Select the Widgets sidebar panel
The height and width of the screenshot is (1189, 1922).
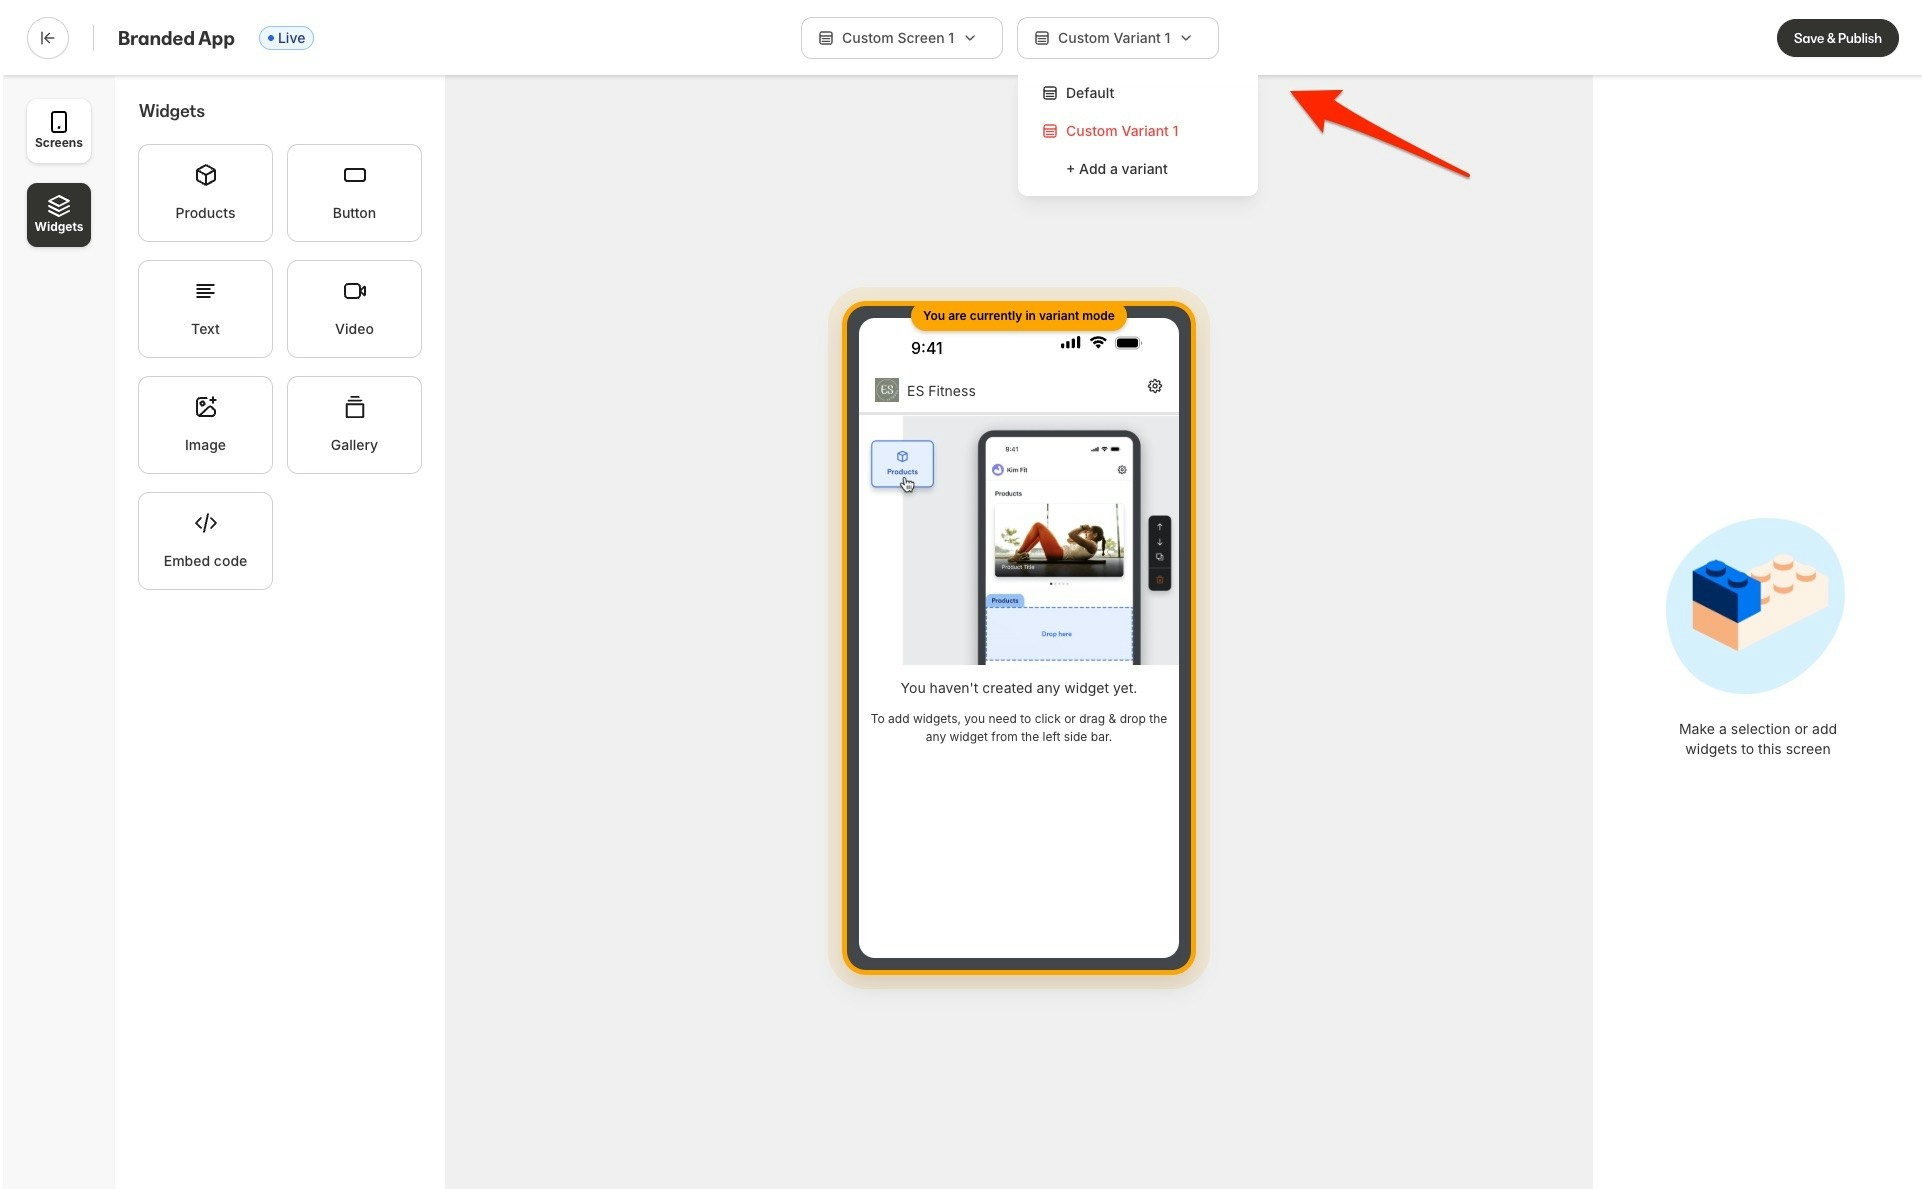[x=59, y=214]
